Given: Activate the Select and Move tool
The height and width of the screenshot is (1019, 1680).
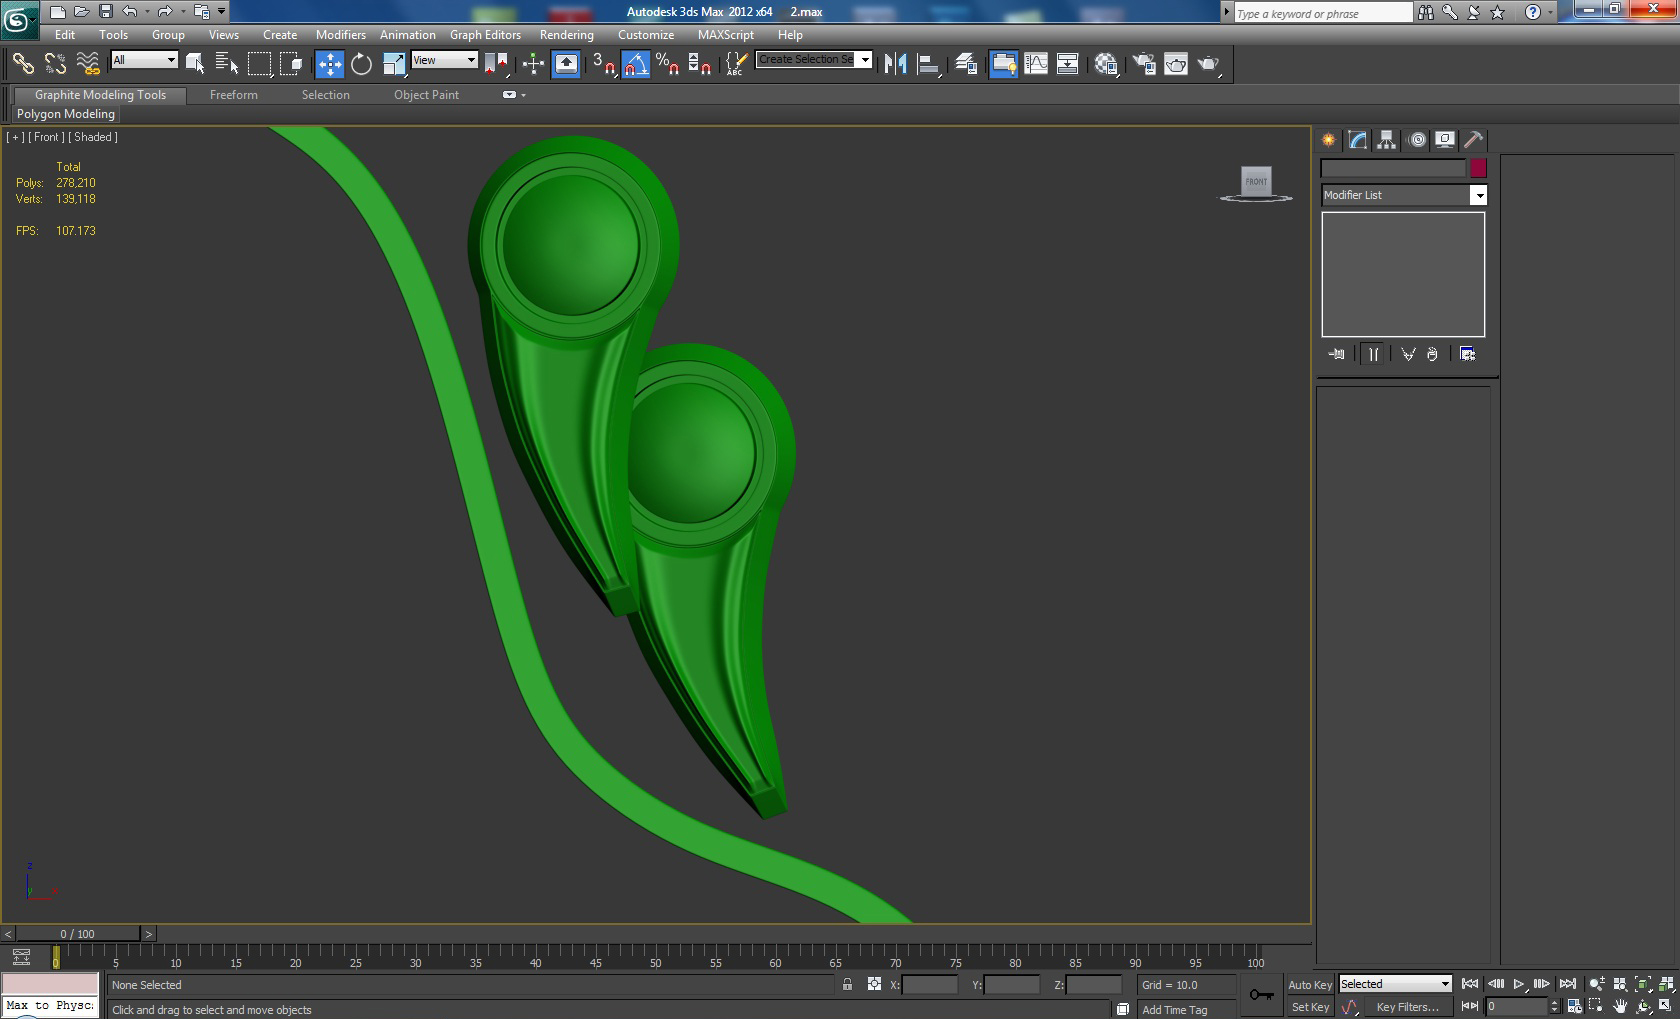Looking at the screenshot, I should 329,64.
